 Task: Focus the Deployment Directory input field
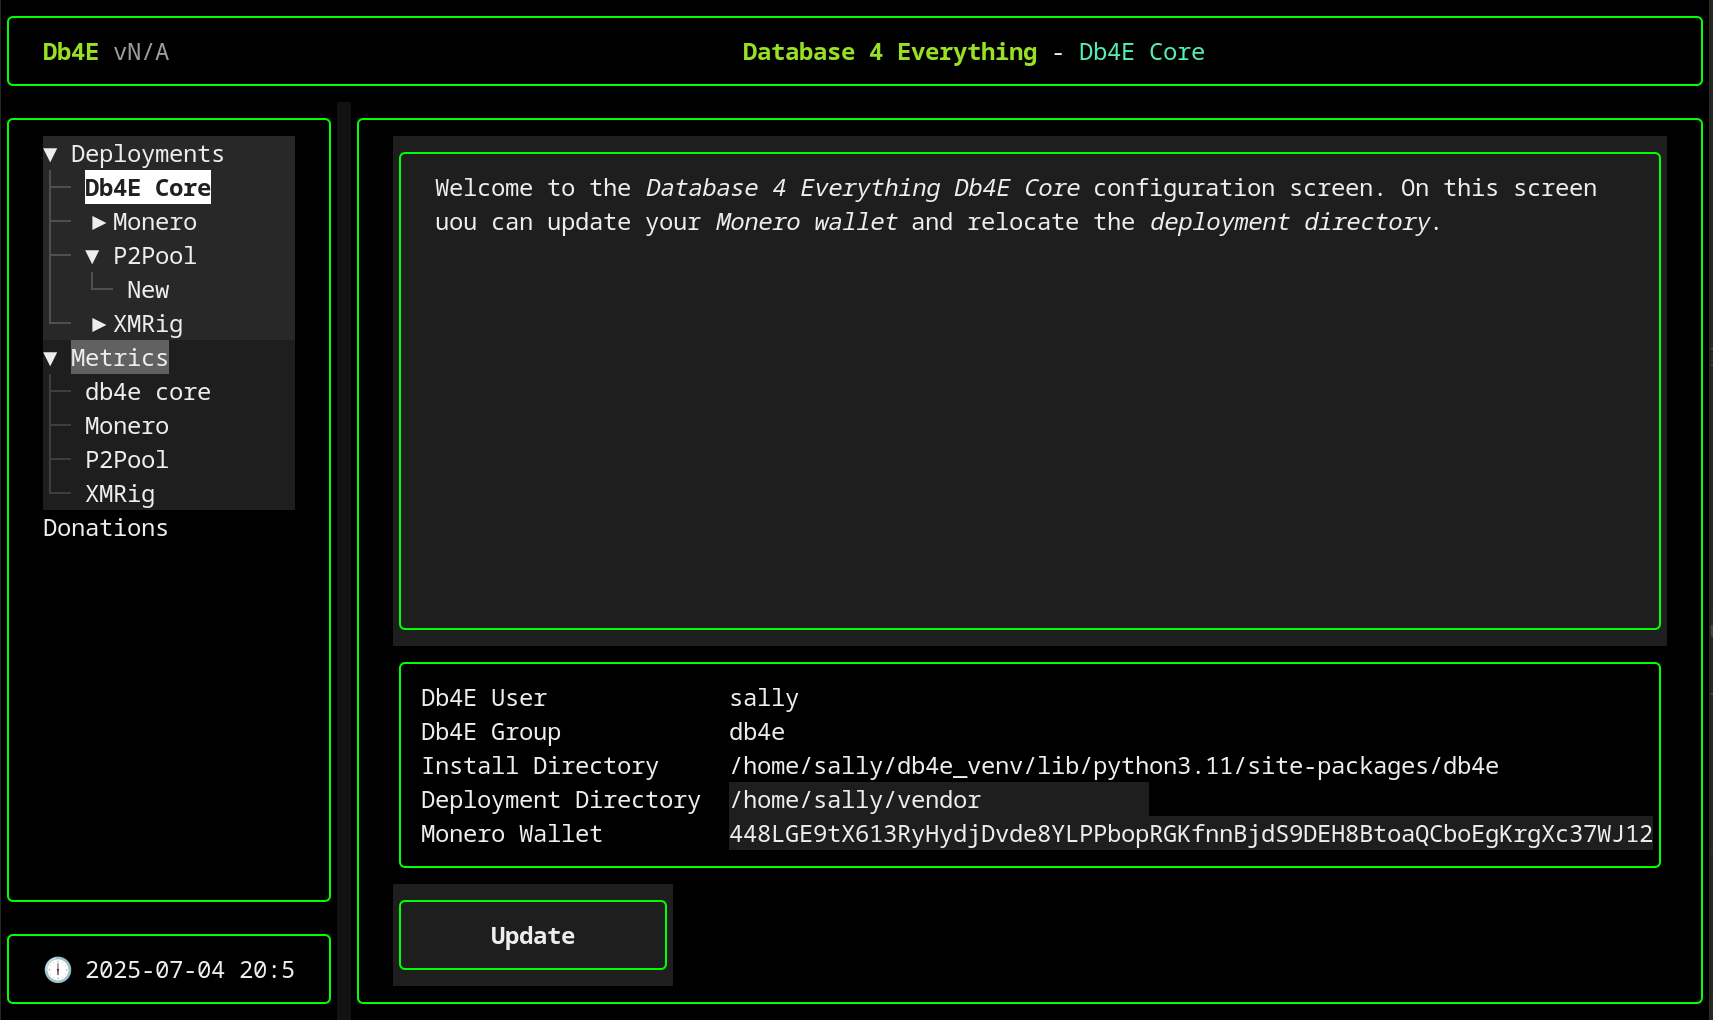coord(939,800)
